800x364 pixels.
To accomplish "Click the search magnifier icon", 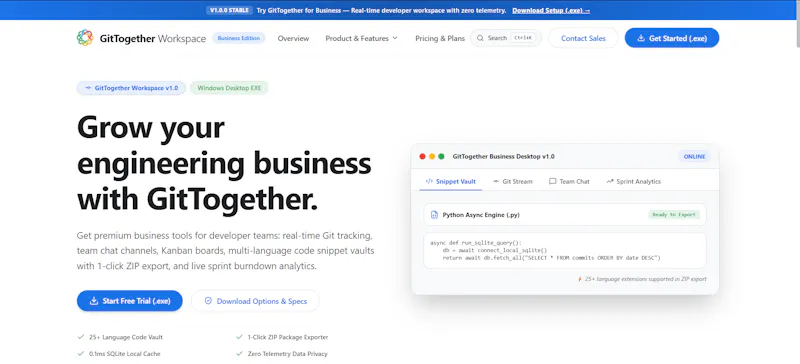I will tap(480, 38).
